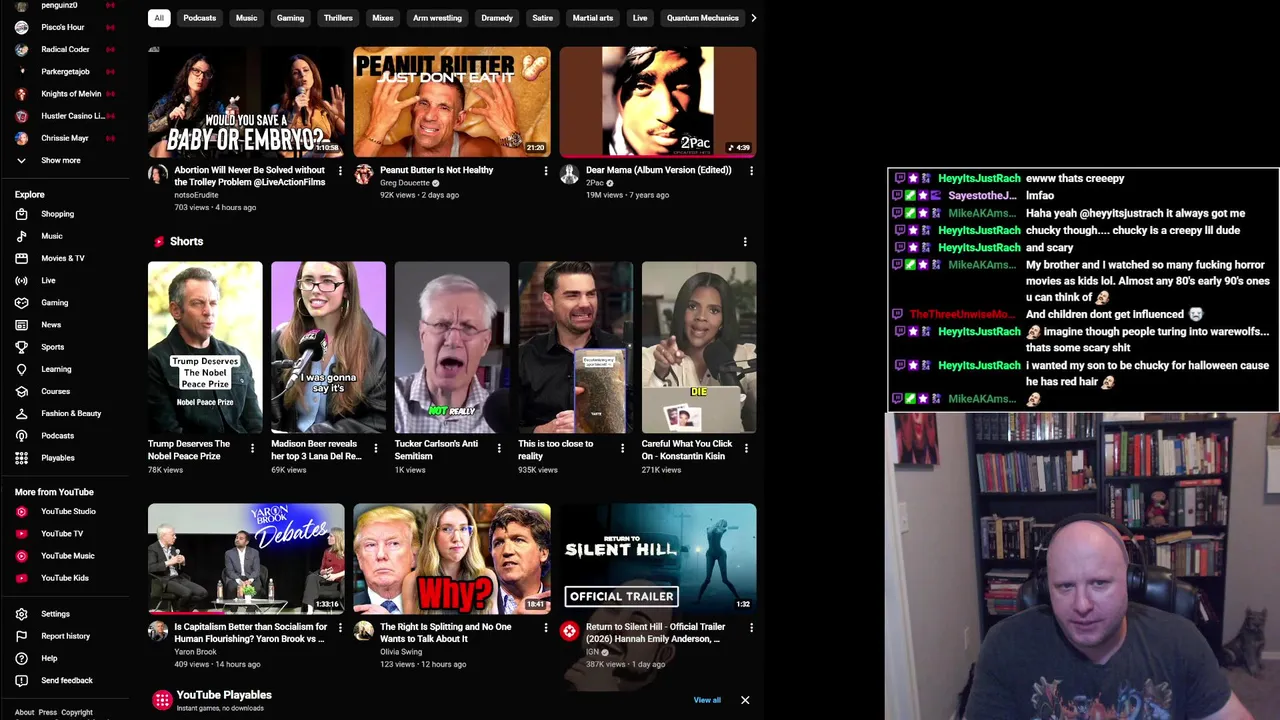The width and height of the screenshot is (1280, 720).
Task: Open options for Dear Mama video
Action: [x=752, y=171]
